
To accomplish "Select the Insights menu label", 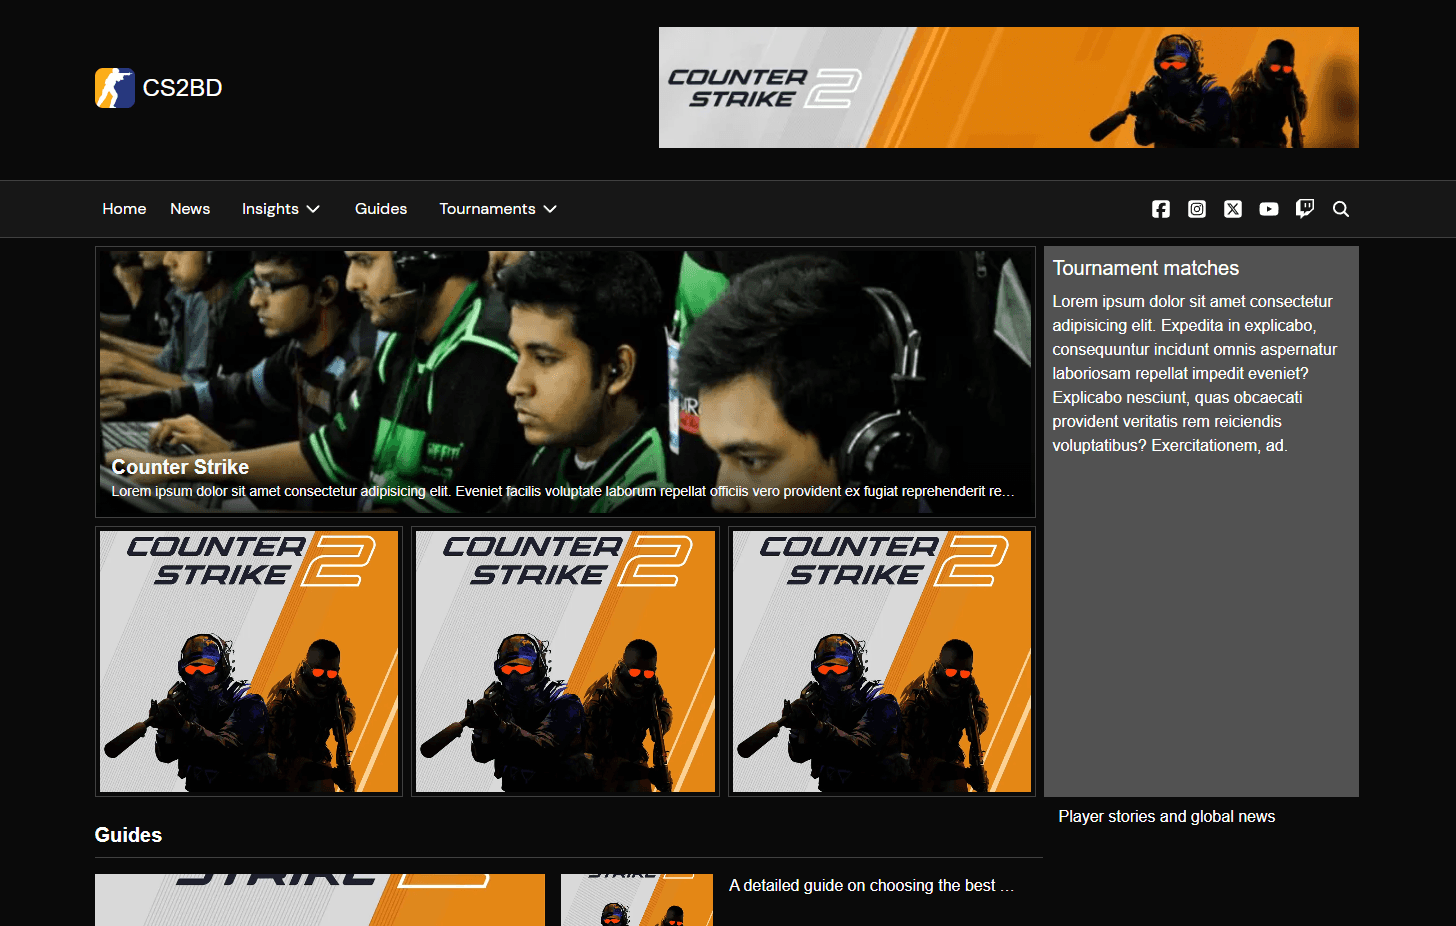I will coord(270,209).
